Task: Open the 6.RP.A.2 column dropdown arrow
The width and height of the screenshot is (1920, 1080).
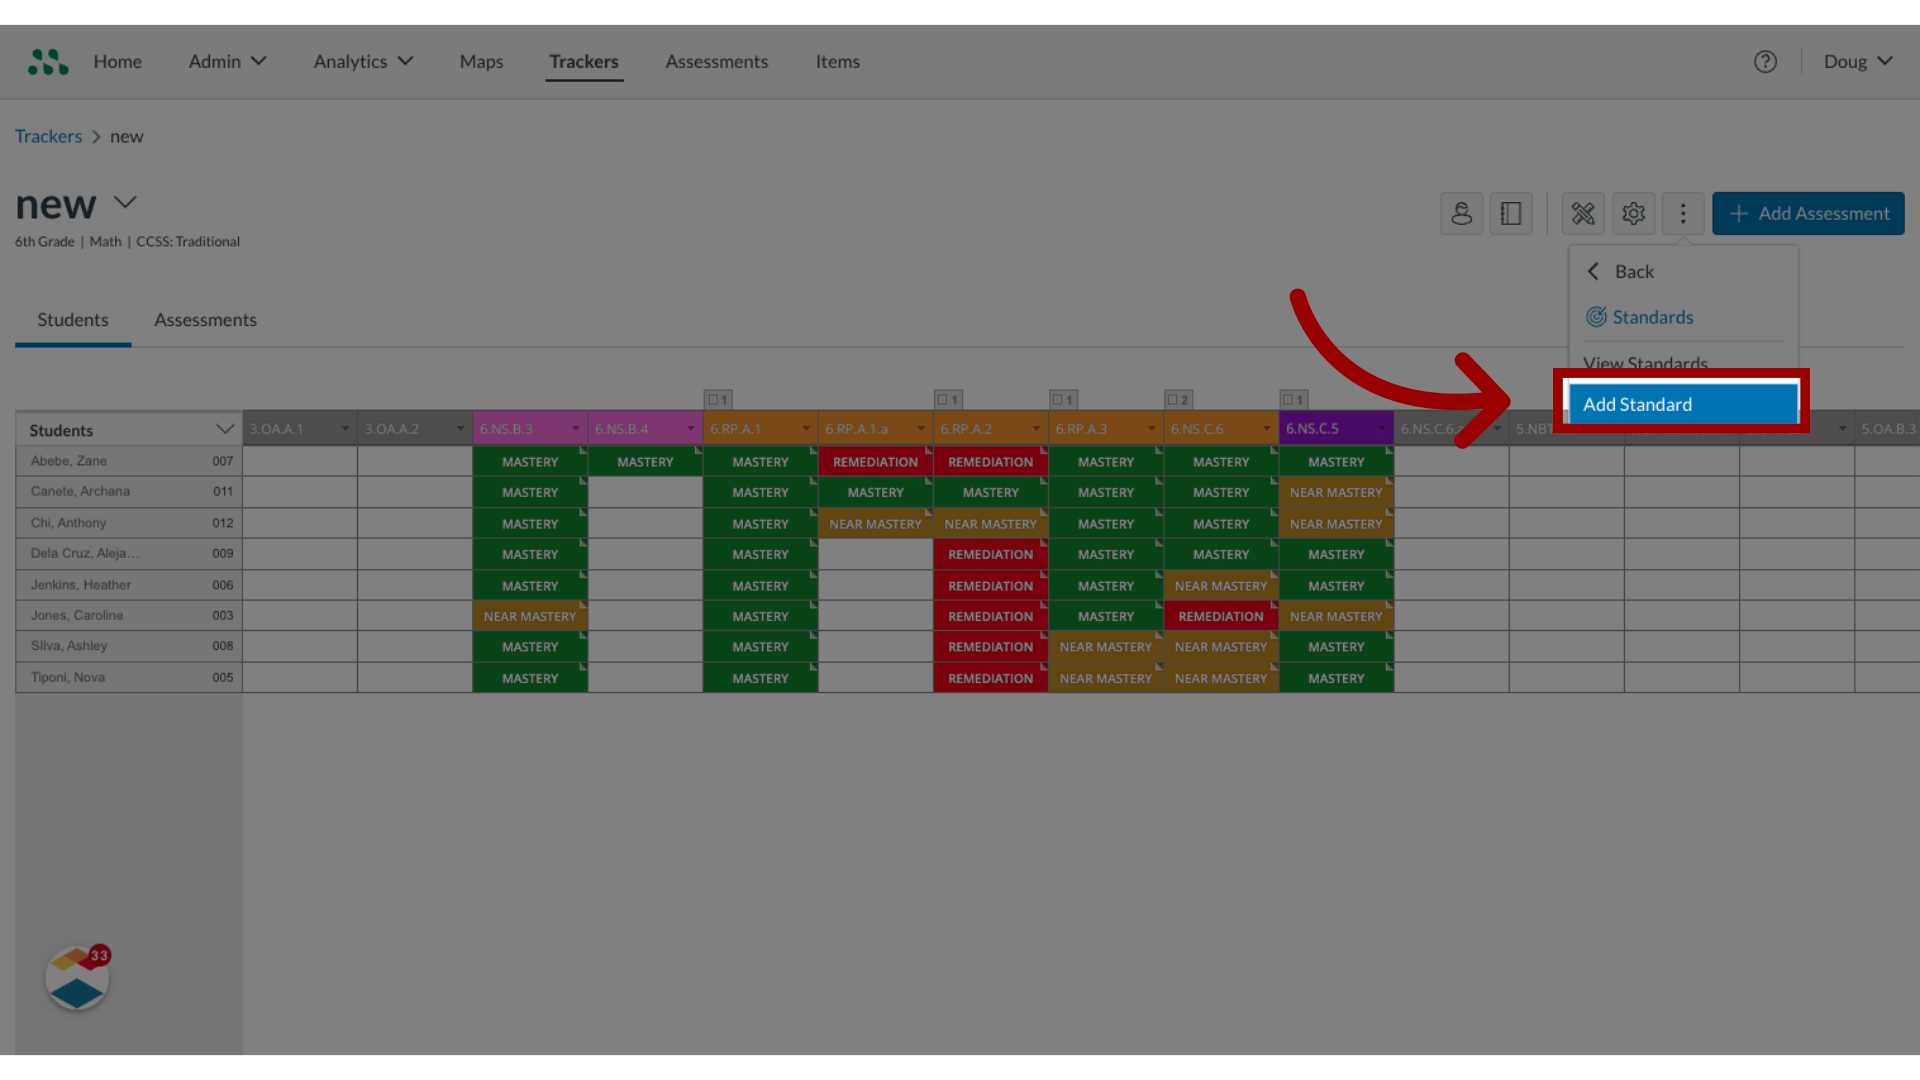Action: [x=1036, y=429]
